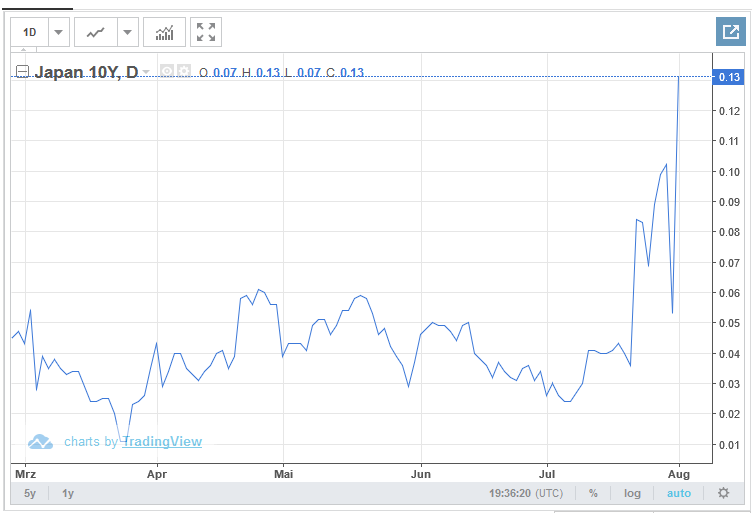Open the indicators chart icon

(164, 33)
